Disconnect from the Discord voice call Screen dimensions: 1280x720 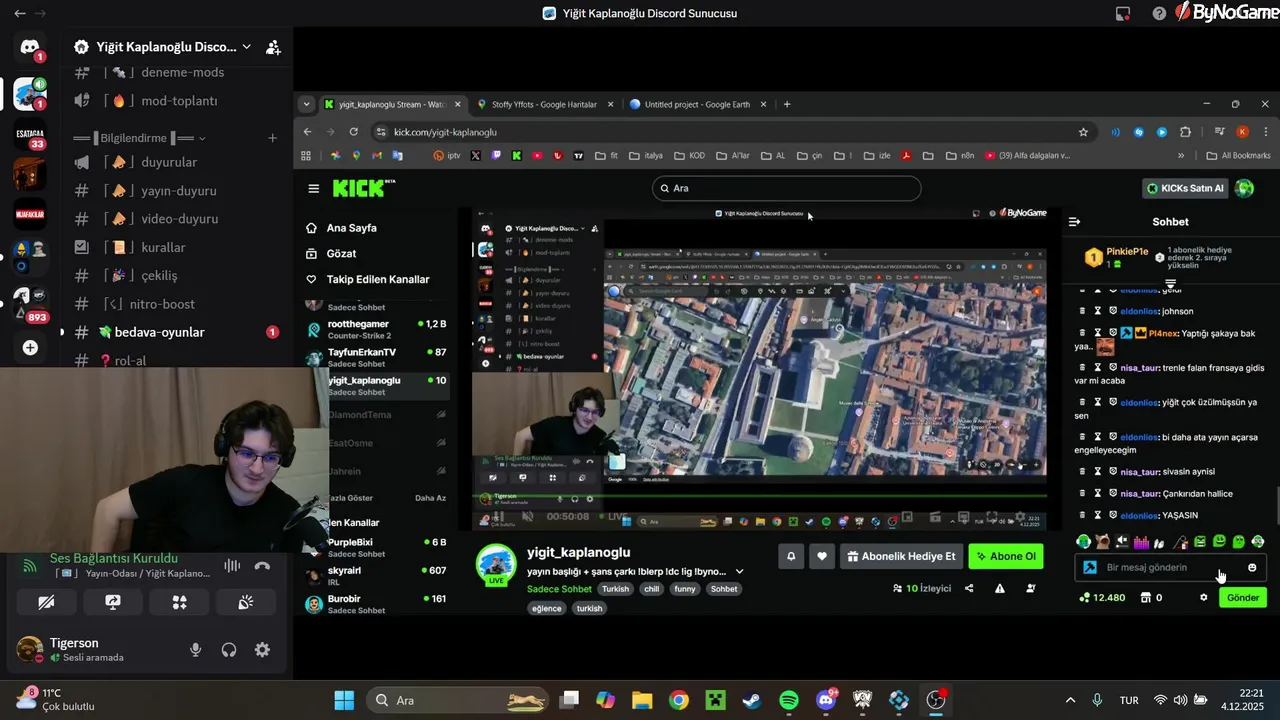pos(262,566)
